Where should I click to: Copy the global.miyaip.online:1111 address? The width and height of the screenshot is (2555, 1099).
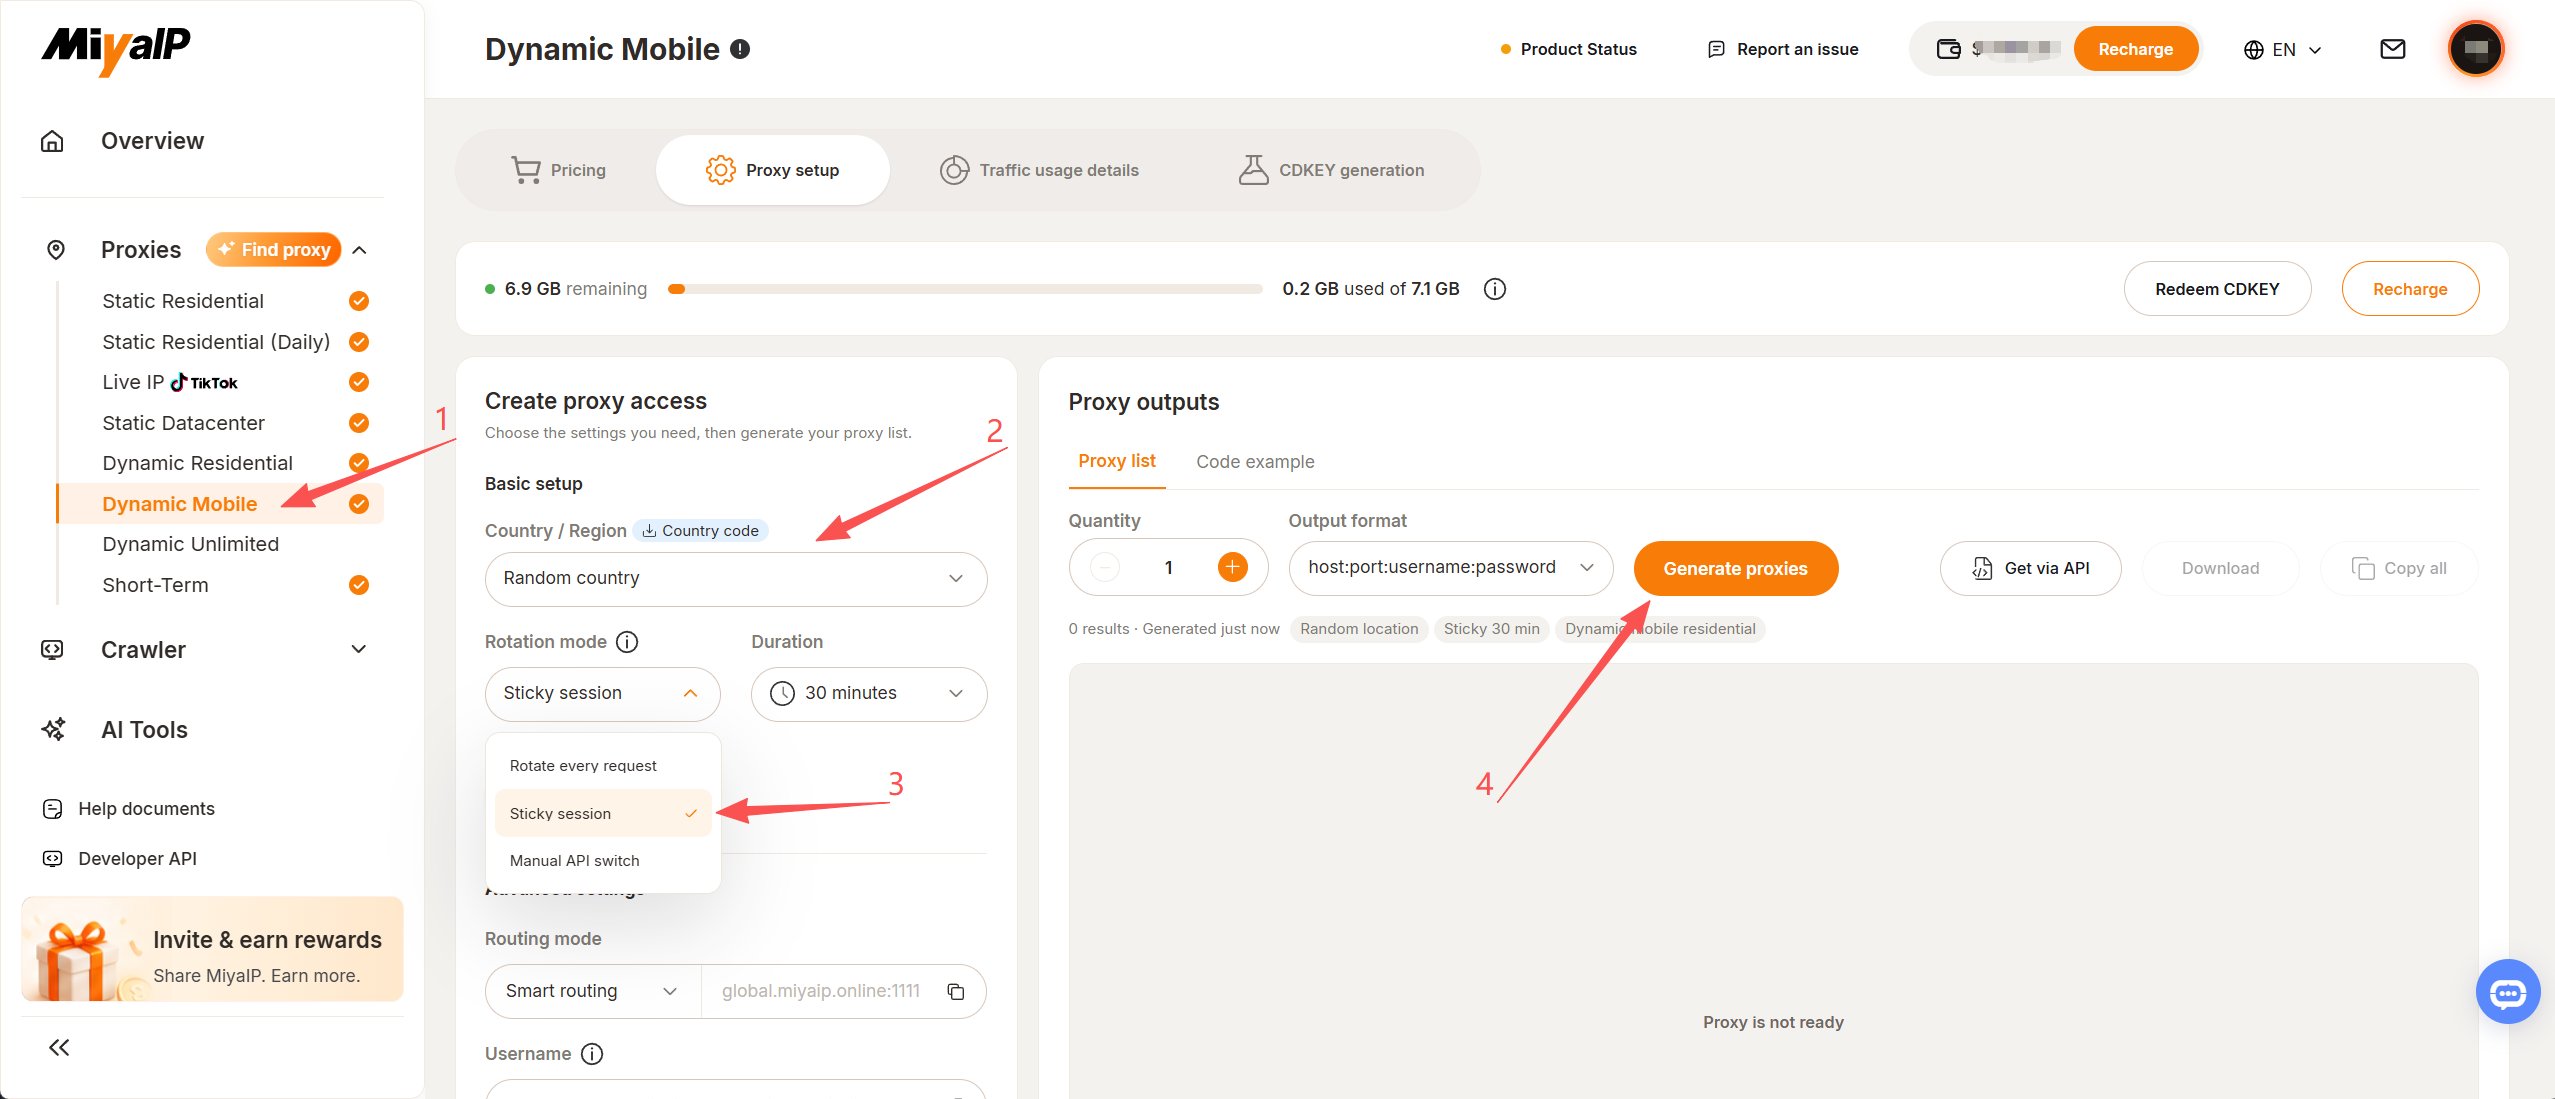coord(955,991)
